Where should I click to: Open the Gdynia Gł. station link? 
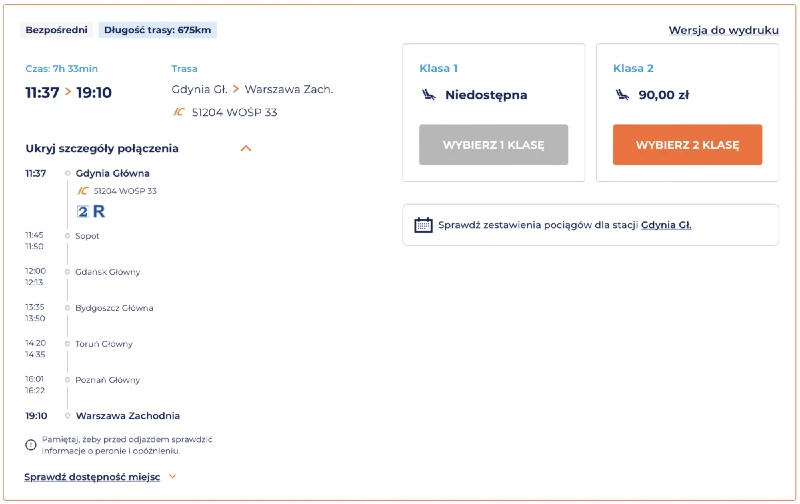click(666, 225)
